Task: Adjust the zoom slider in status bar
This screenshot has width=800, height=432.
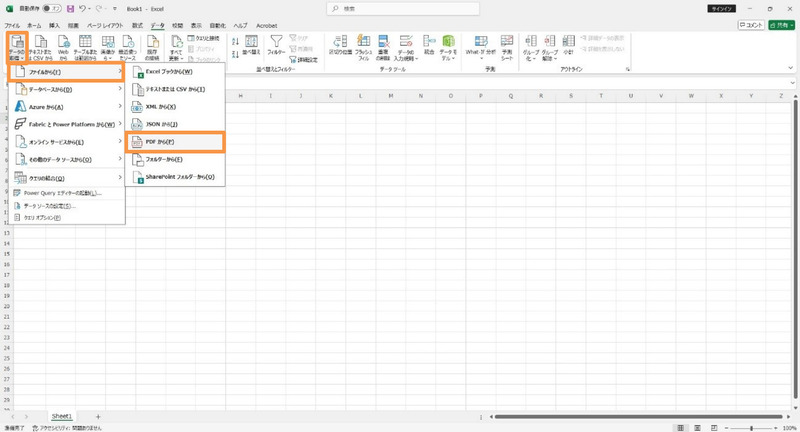Action: (751, 428)
